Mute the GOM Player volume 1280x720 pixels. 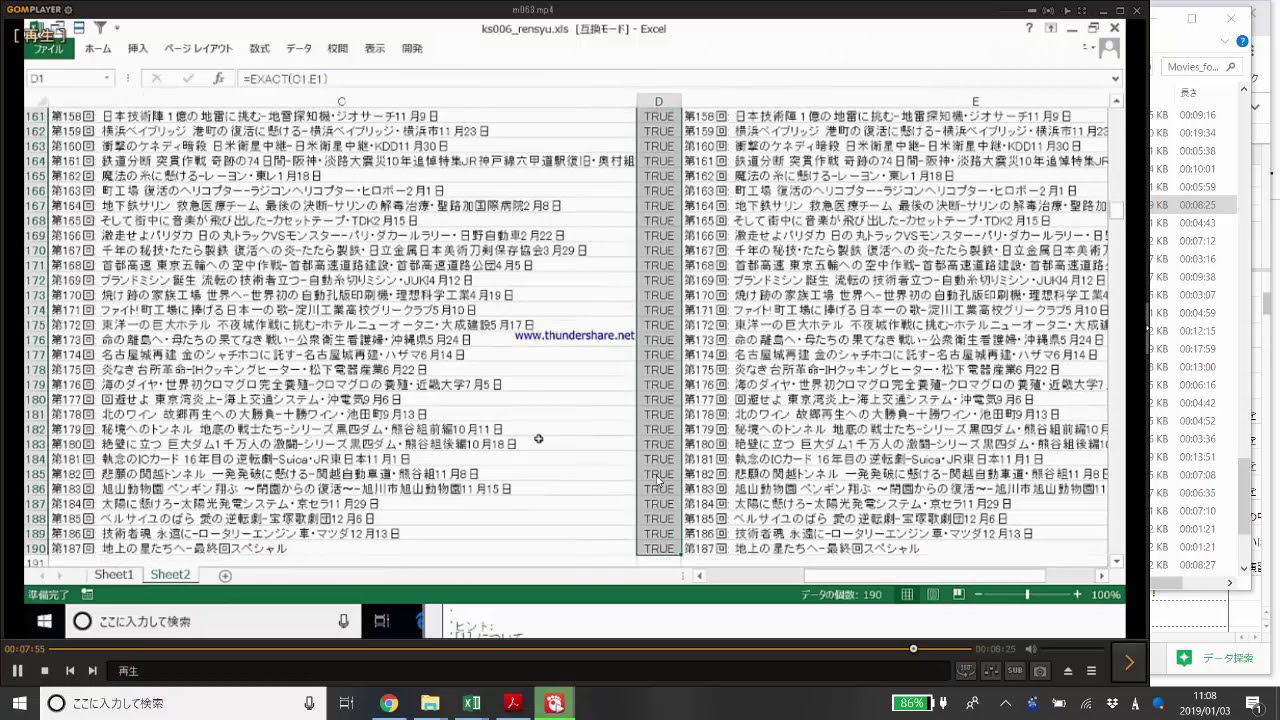pos(1031,649)
